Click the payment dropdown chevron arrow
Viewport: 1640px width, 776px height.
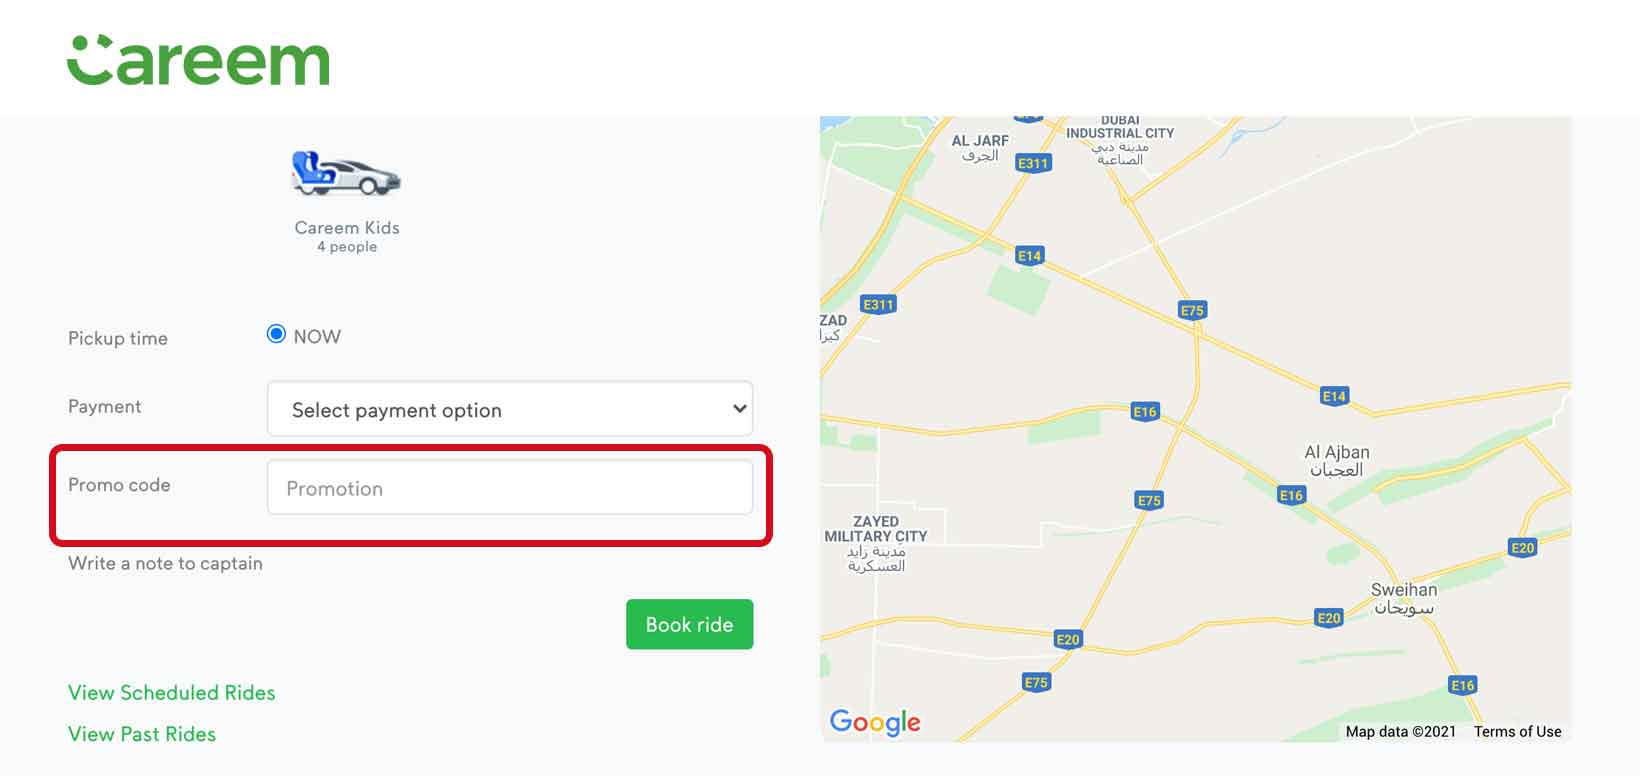click(739, 408)
